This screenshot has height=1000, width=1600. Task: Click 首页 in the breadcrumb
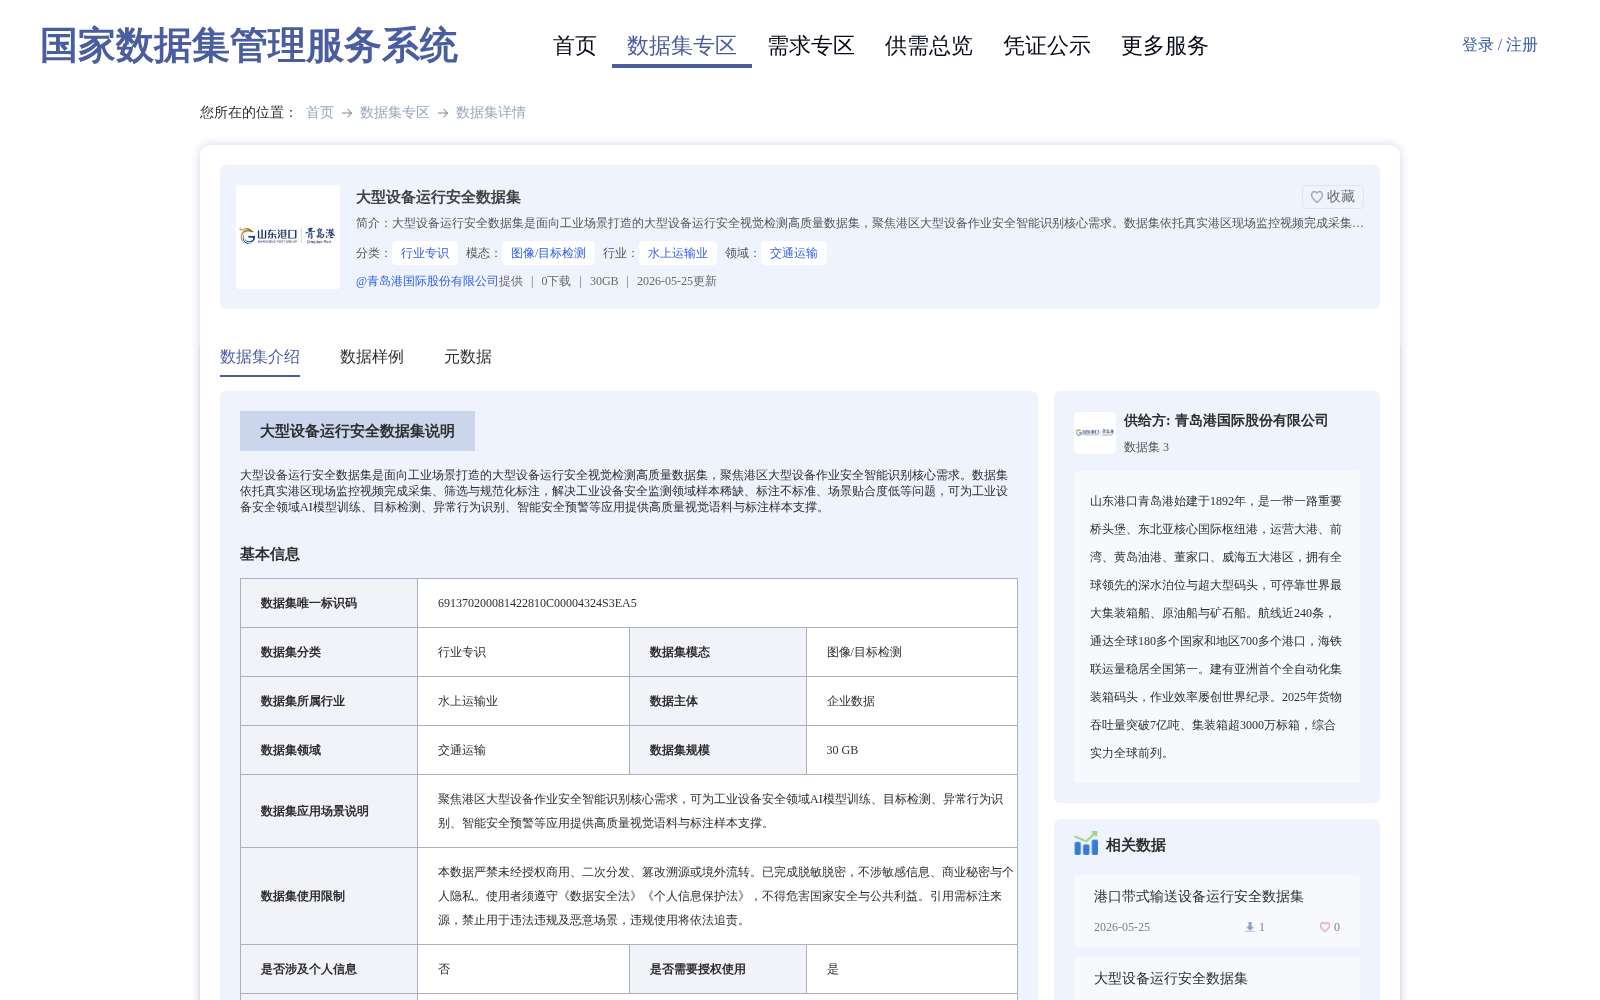click(320, 113)
